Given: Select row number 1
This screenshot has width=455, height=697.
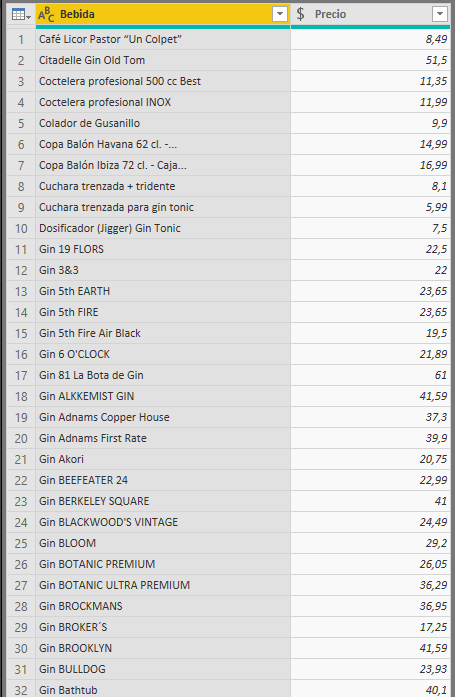Looking at the screenshot, I should click(x=21, y=40).
